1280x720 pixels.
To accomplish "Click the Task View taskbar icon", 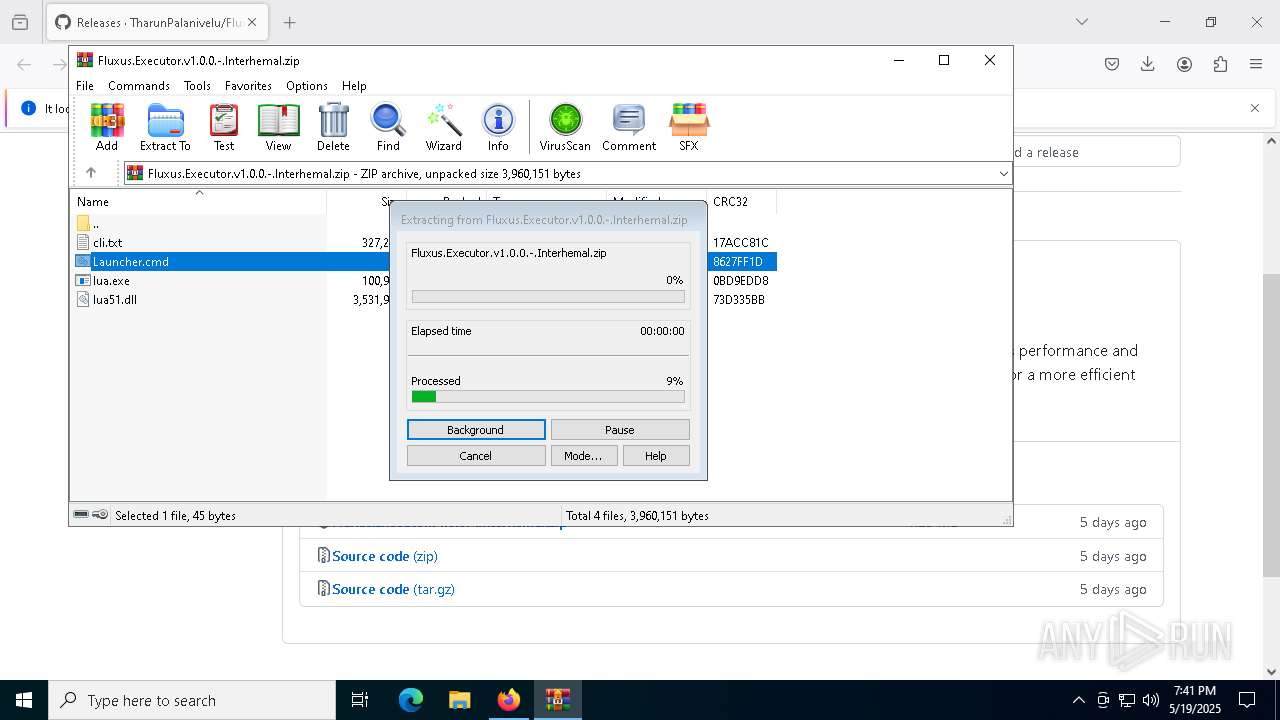I will coord(360,700).
